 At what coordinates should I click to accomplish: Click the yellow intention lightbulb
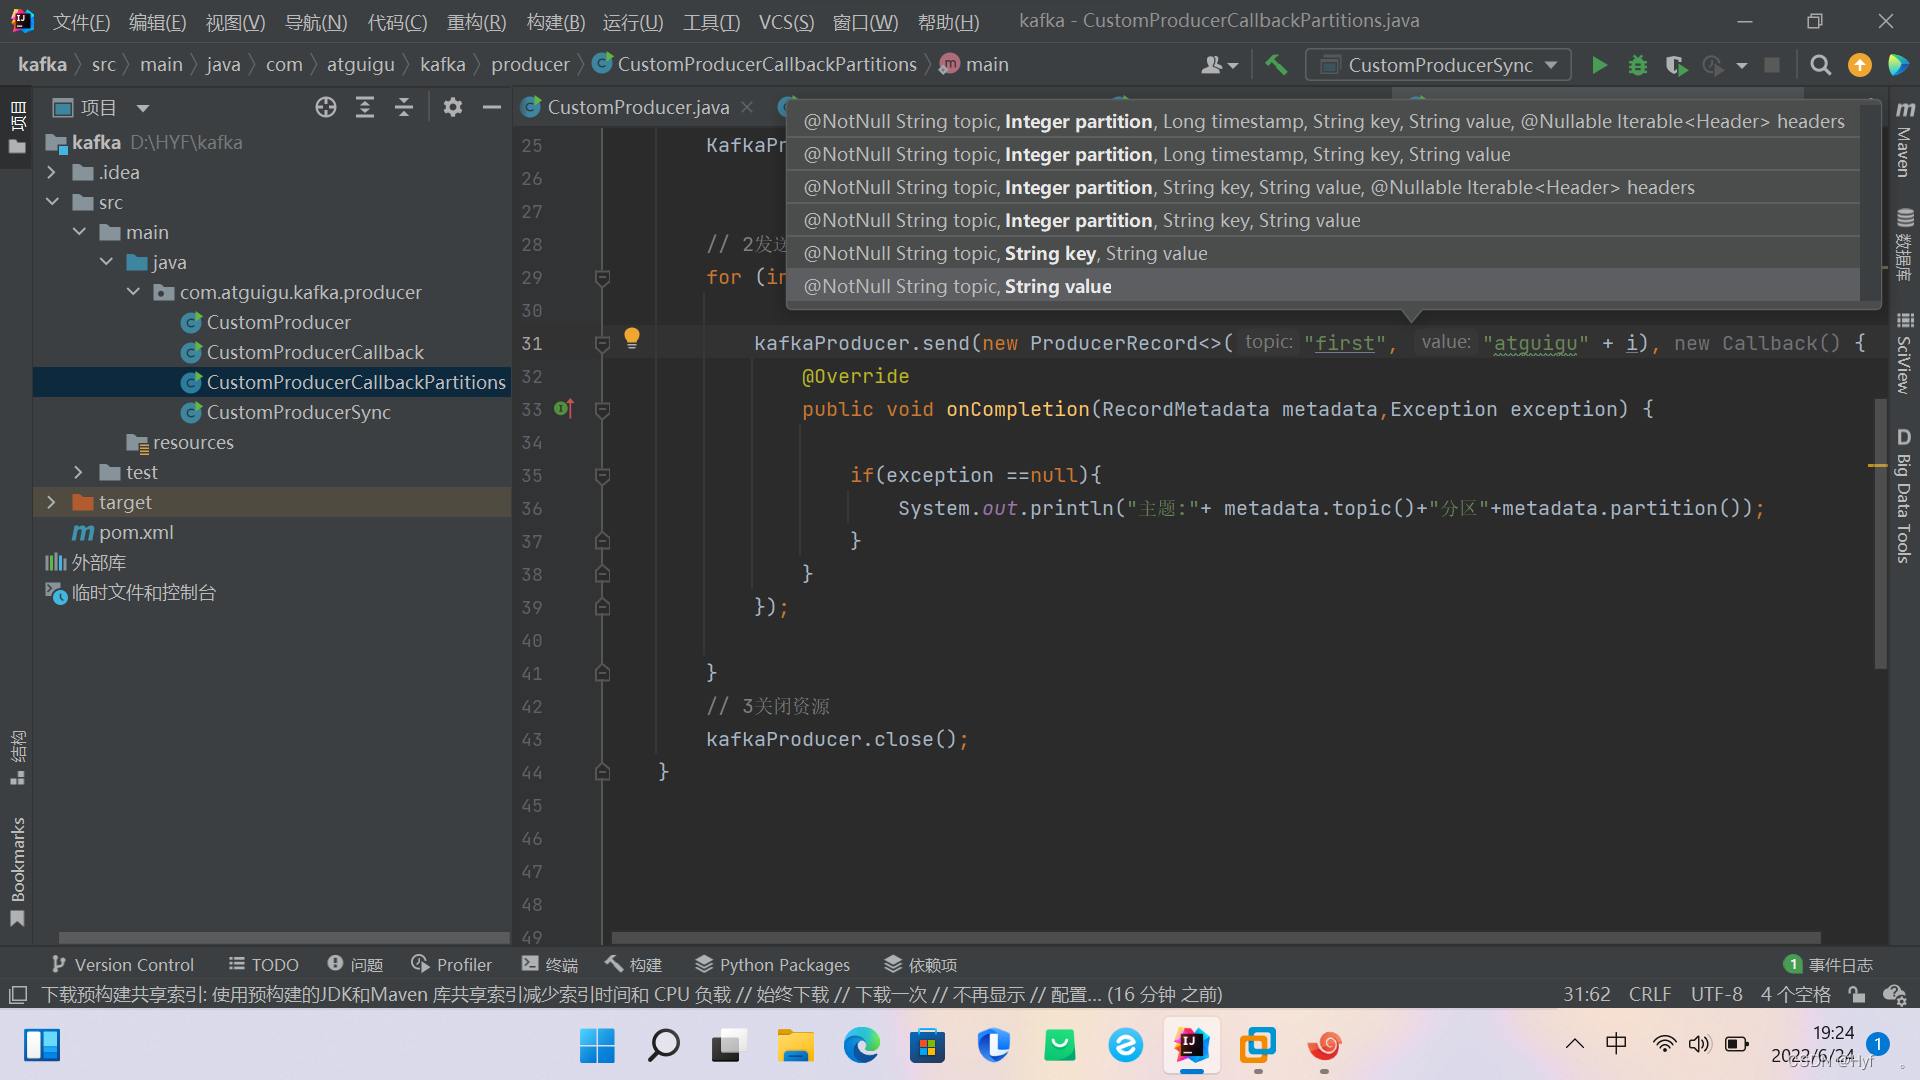coord(631,337)
